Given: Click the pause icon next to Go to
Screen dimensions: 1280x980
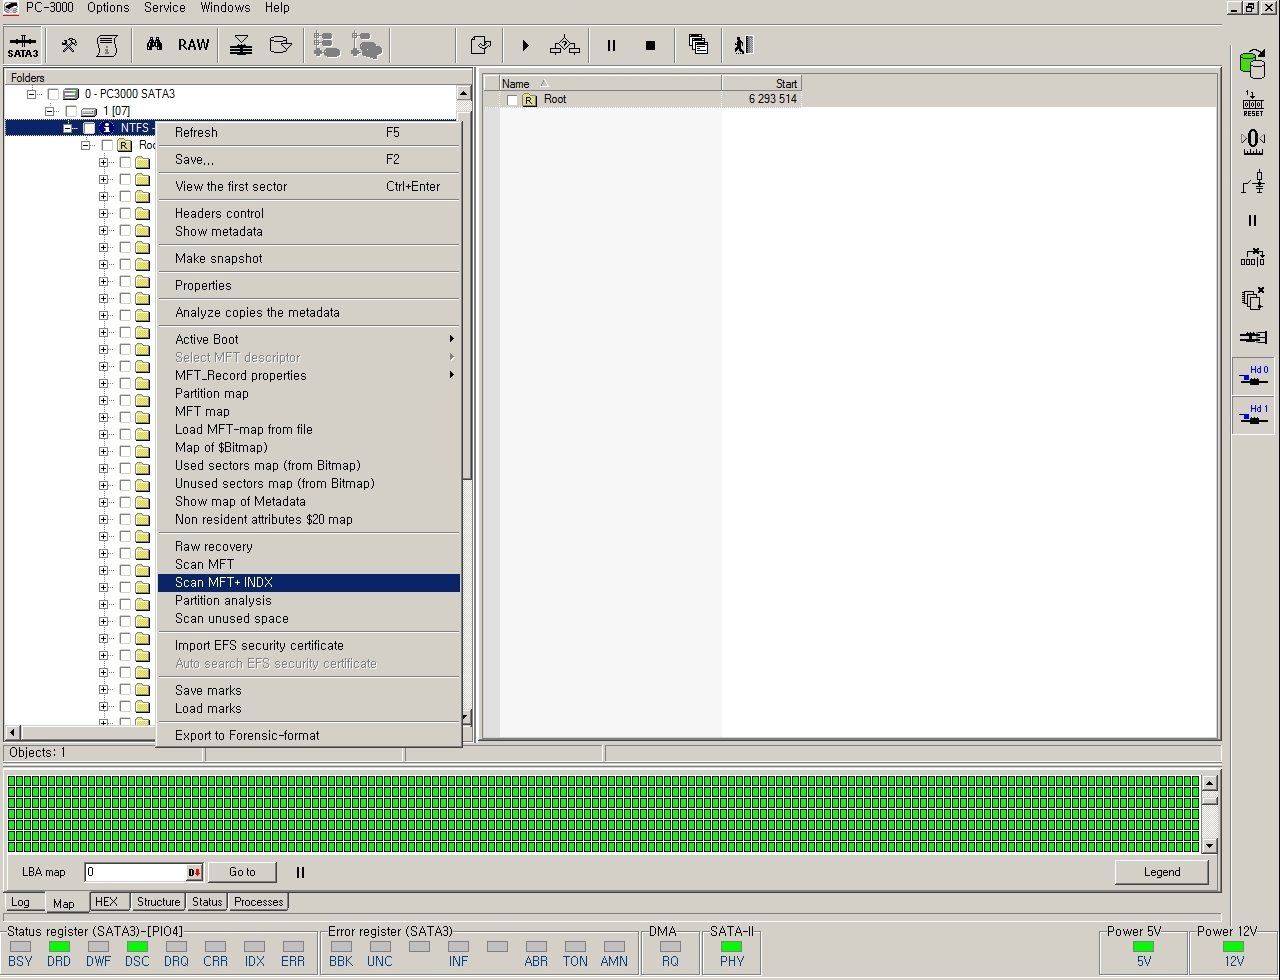Looking at the screenshot, I should [x=300, y=872].
